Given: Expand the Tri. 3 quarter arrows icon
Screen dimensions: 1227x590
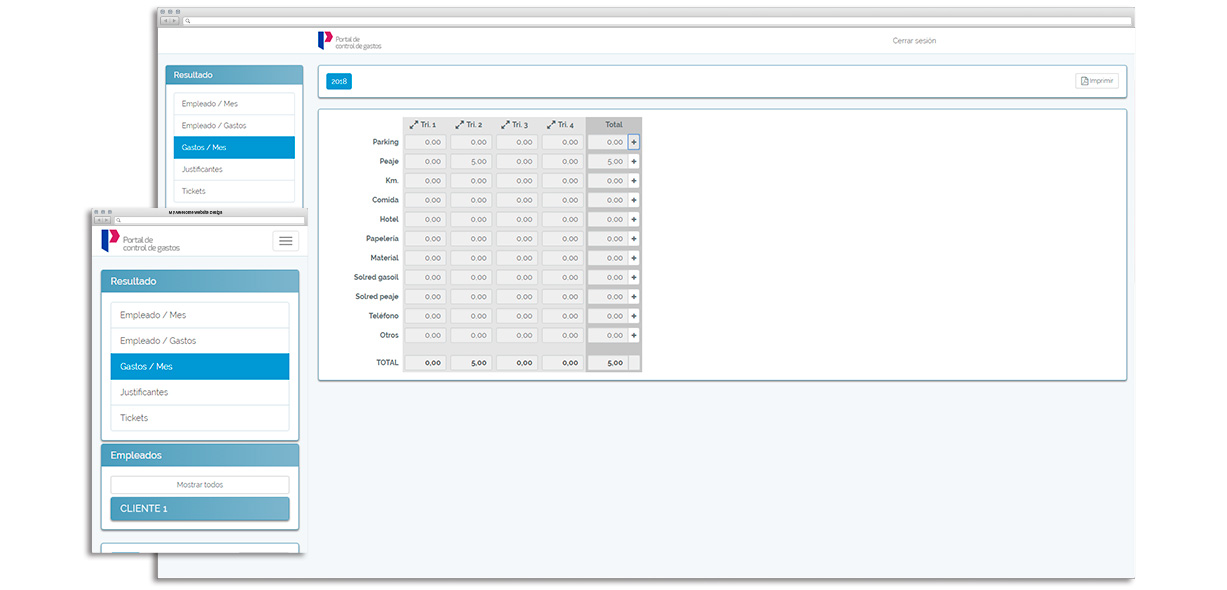Looking at the screenshot, I should click(x=506, y=125).
